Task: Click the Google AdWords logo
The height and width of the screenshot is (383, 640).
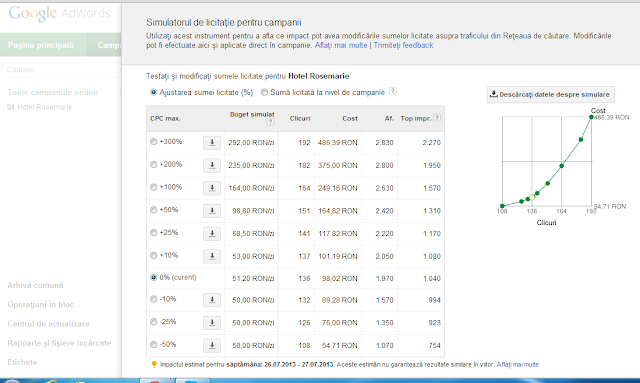Action: point(59,13)
